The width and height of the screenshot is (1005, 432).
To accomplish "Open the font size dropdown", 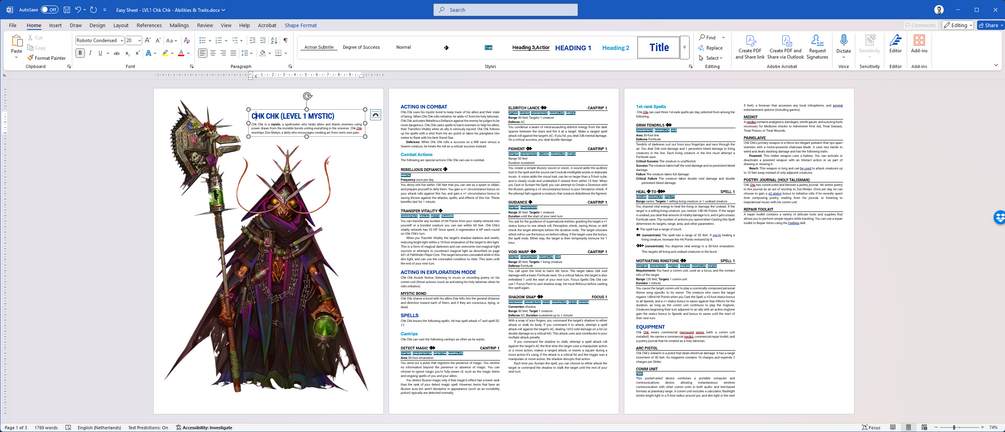I will (140, 40).
